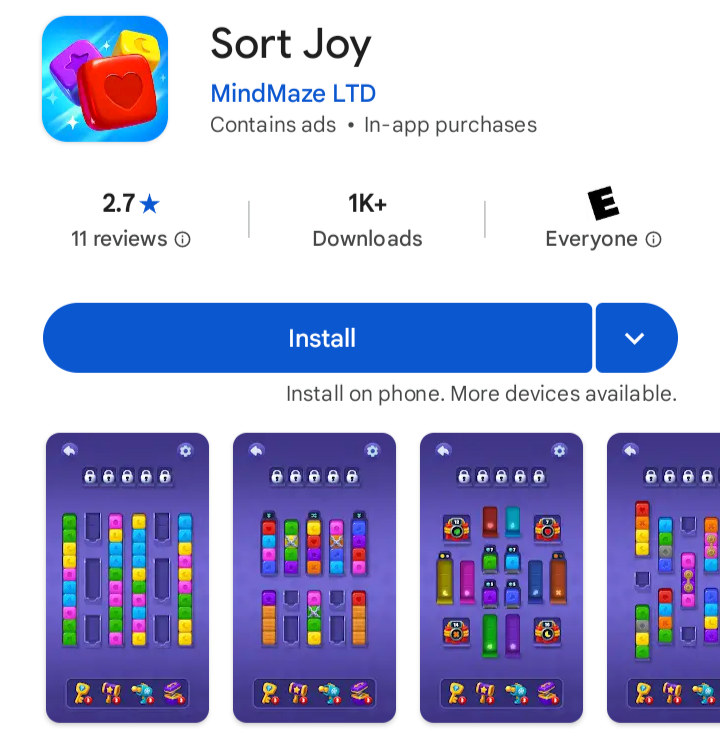The height and width of the screenshot is (745, 720).
Task: Expand the install options dropdown arrow
Action: [636, 338]
